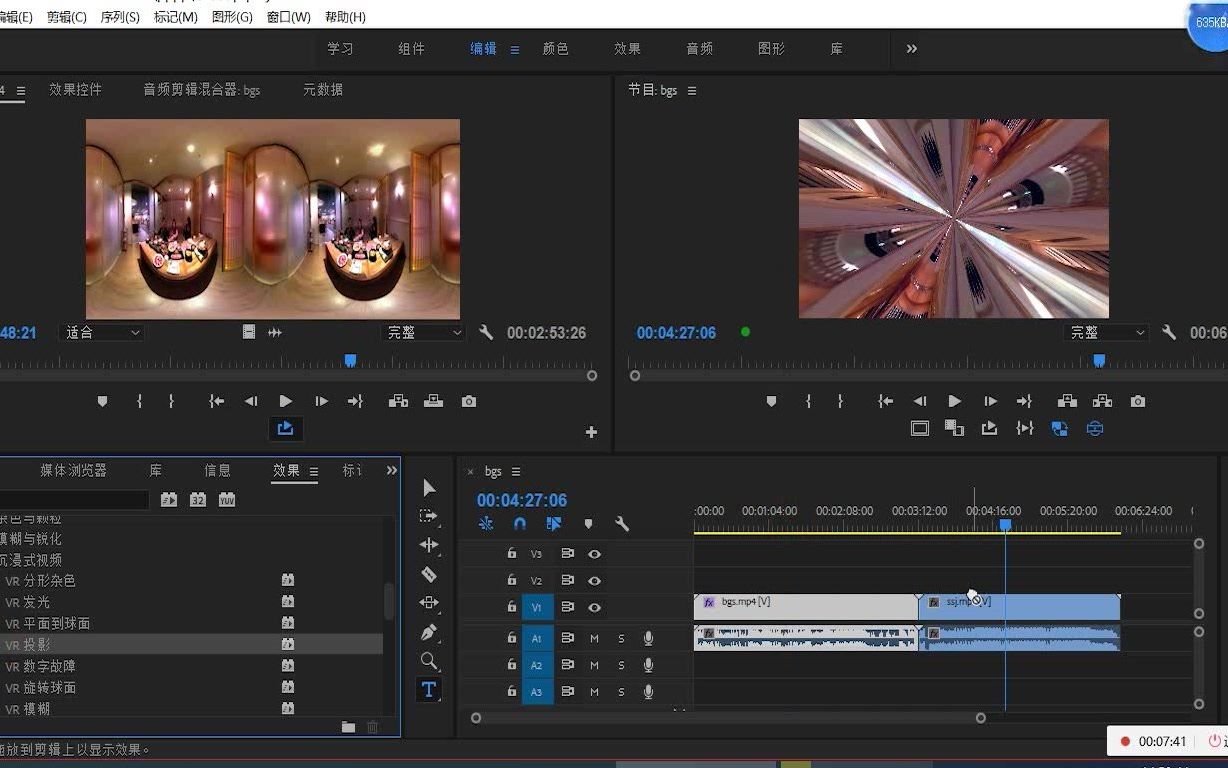Switch to the 颜色 workspace tab

pyautogui.click(x=556, y=48)
